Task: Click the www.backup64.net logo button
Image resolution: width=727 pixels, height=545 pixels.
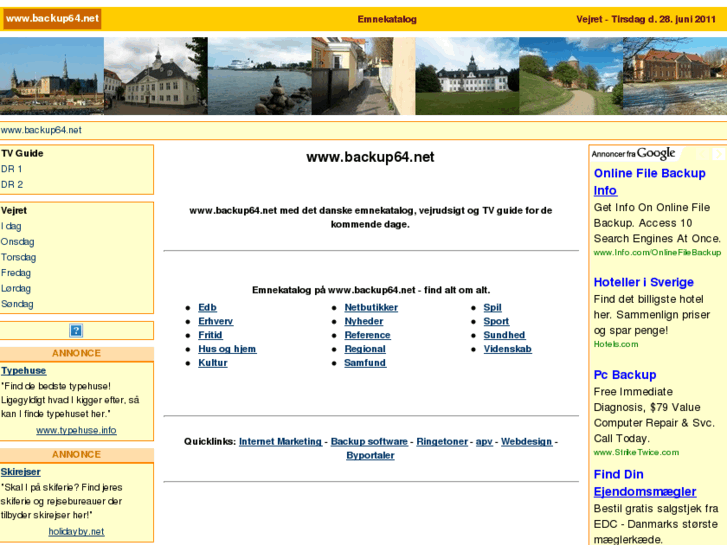Action: [x=52, y=19]
